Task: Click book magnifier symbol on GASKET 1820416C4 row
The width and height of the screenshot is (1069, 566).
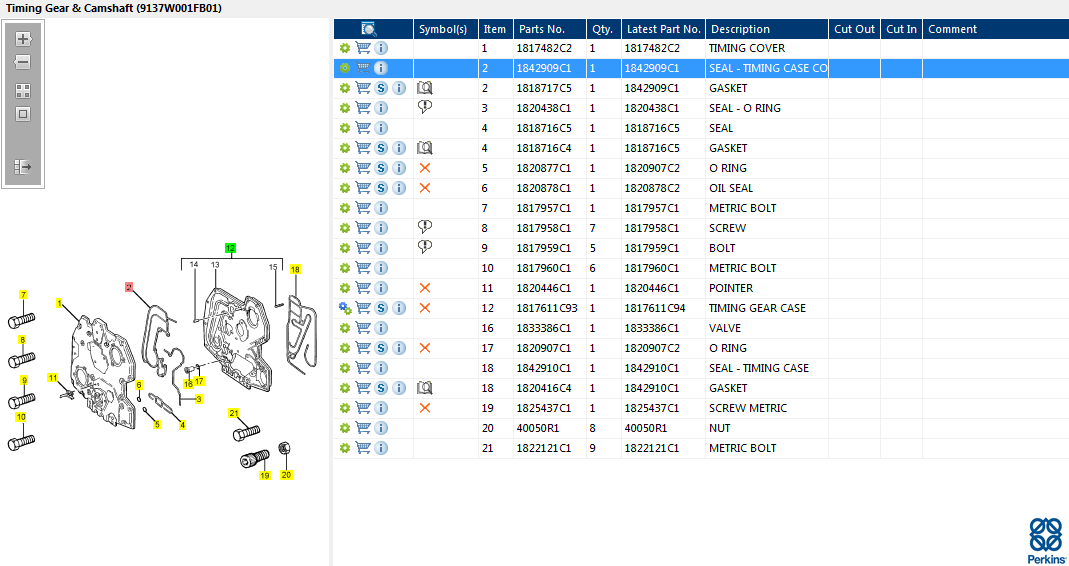Action: (425, 388)
